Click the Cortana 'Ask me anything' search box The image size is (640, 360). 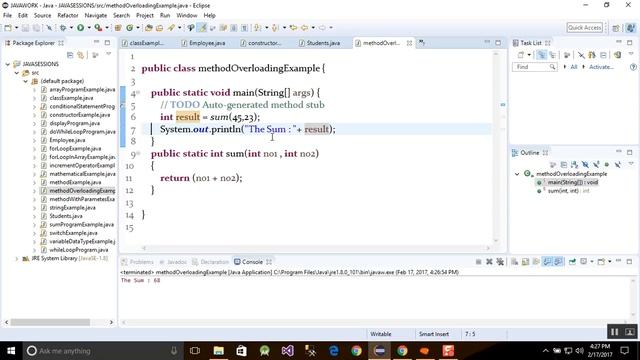tap(102, 351)
